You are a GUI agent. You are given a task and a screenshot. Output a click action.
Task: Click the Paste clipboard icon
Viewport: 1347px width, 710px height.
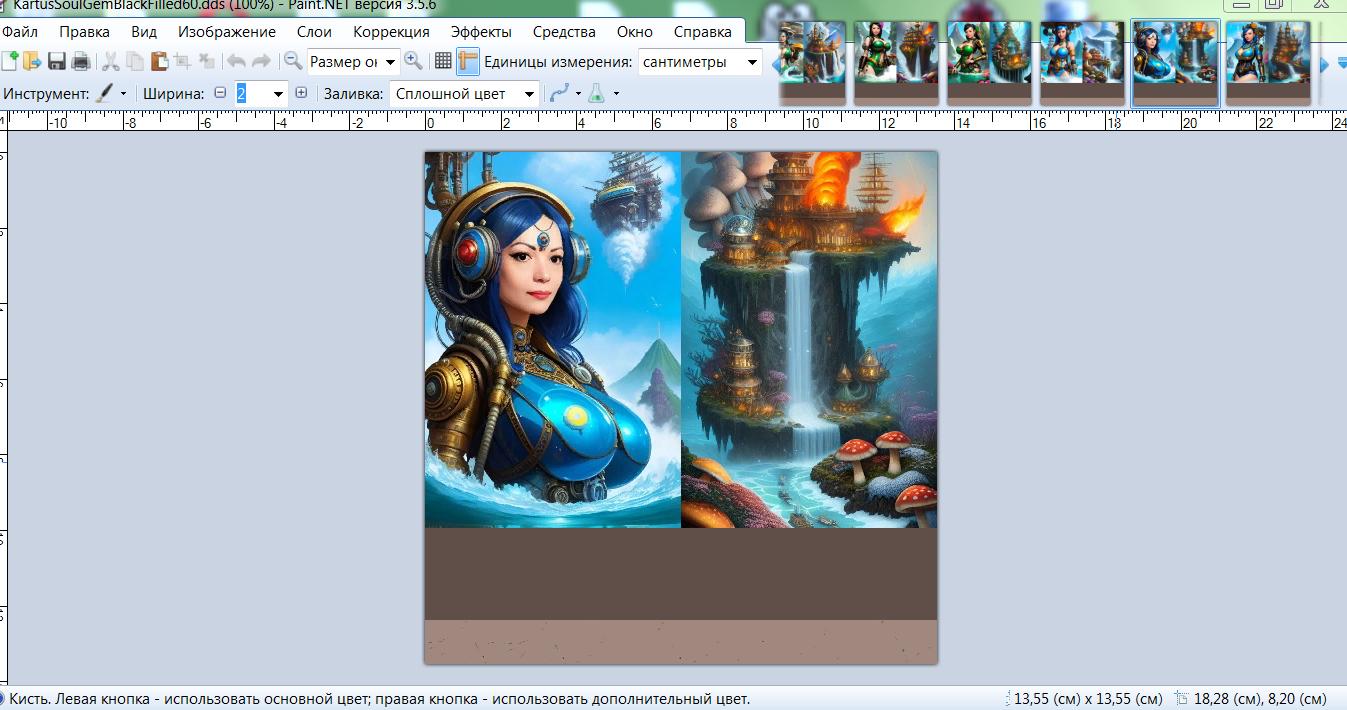[x=159, y=62]
